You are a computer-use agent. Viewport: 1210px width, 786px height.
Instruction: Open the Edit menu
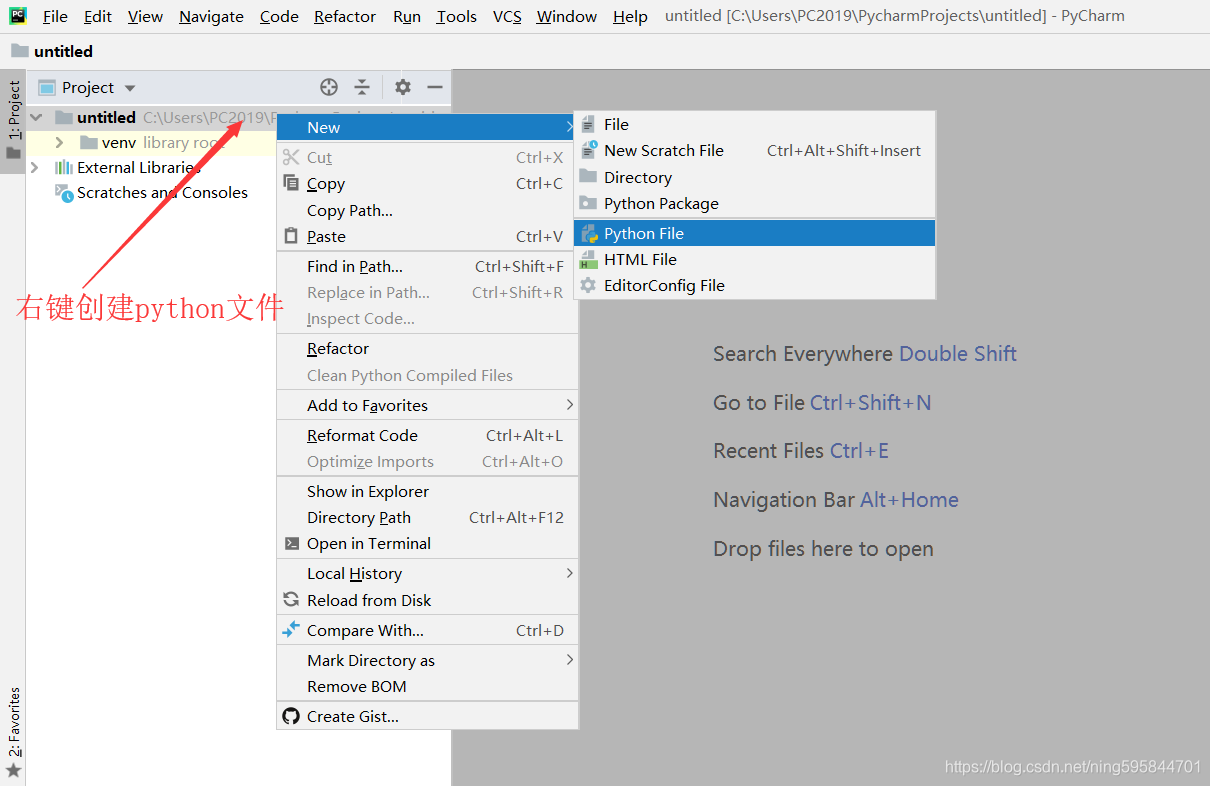point(98,16)
